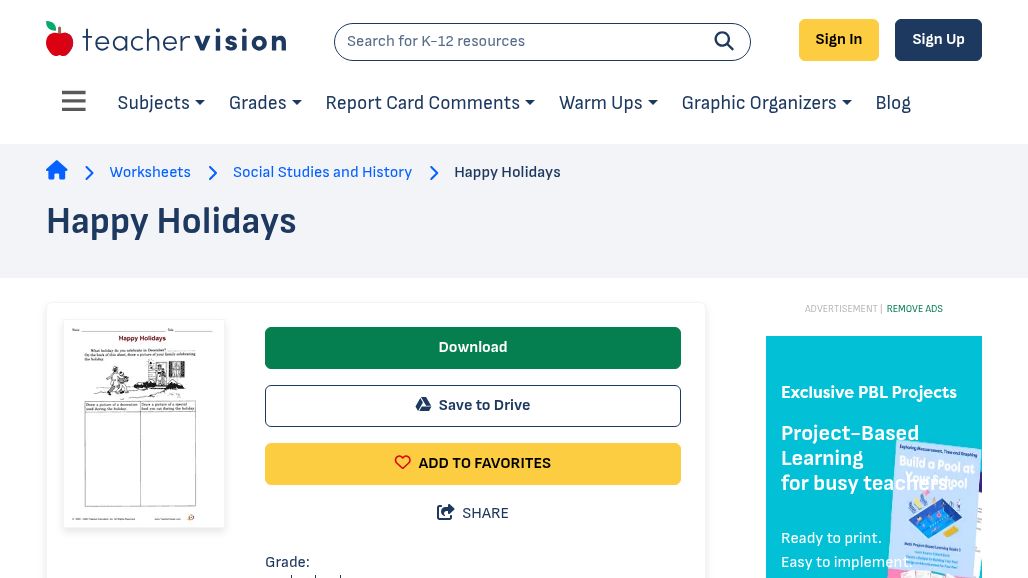Open the hamburger menu
The image size is (1028, 578).
coord(74,102)
